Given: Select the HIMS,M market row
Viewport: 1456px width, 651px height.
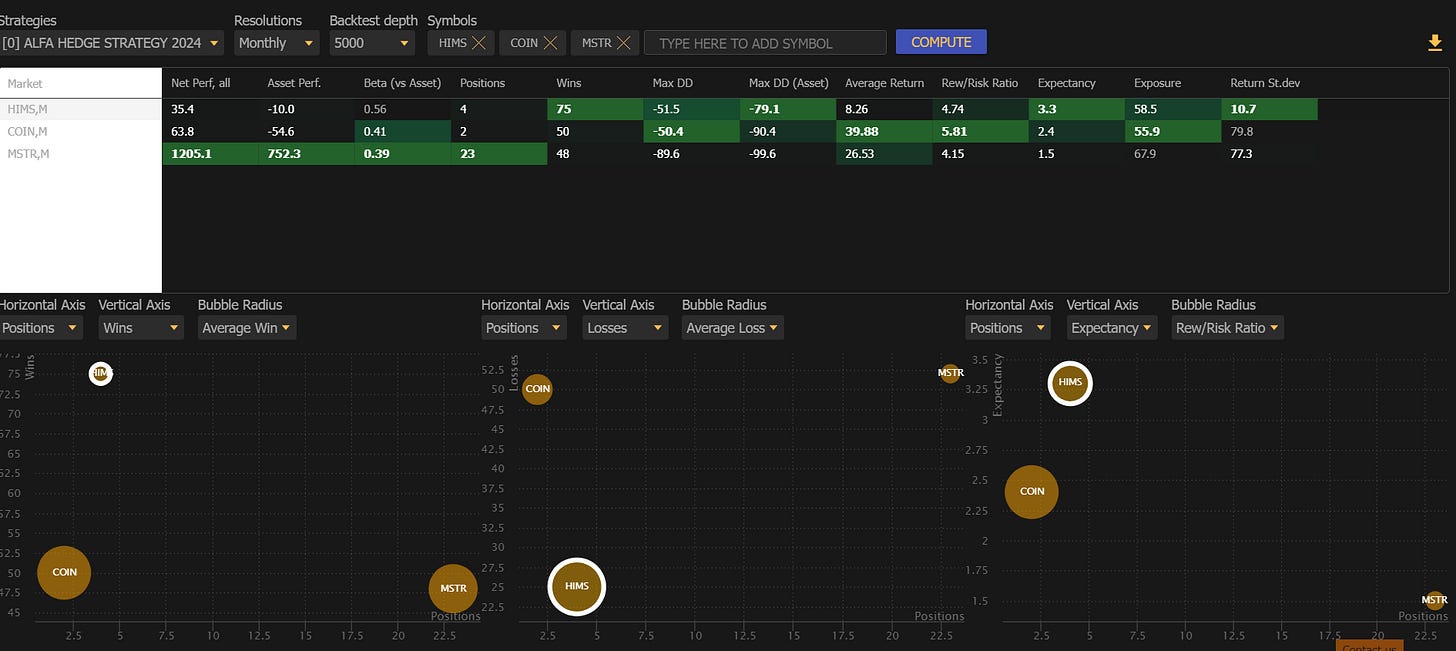Looking at the screenshot, I should click(81, 109).
